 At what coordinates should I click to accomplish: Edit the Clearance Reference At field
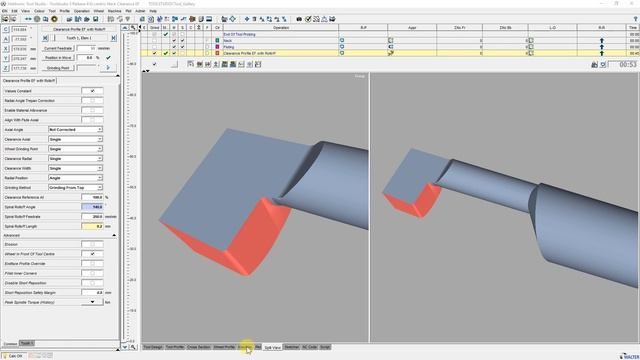(x=92, y=197)
